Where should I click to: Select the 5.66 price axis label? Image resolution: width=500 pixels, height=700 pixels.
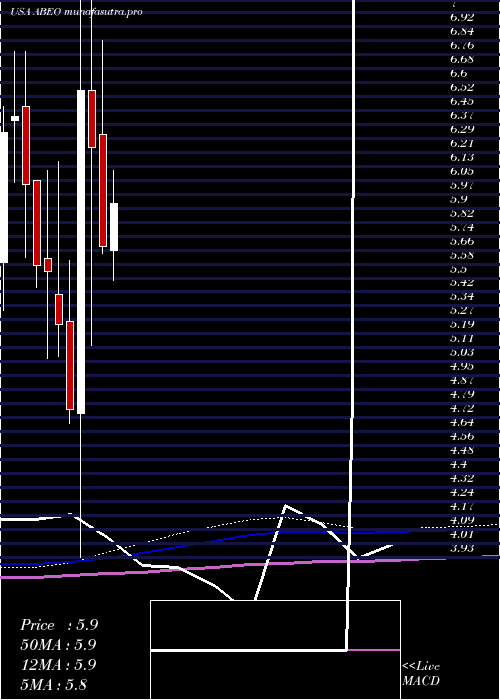coord(462,242)
